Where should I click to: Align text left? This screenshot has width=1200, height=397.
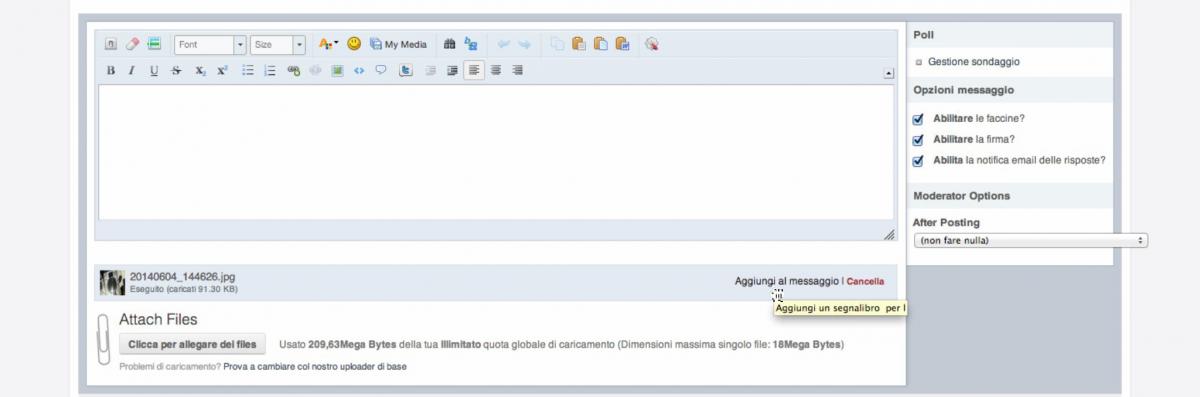tap(474, 71)
